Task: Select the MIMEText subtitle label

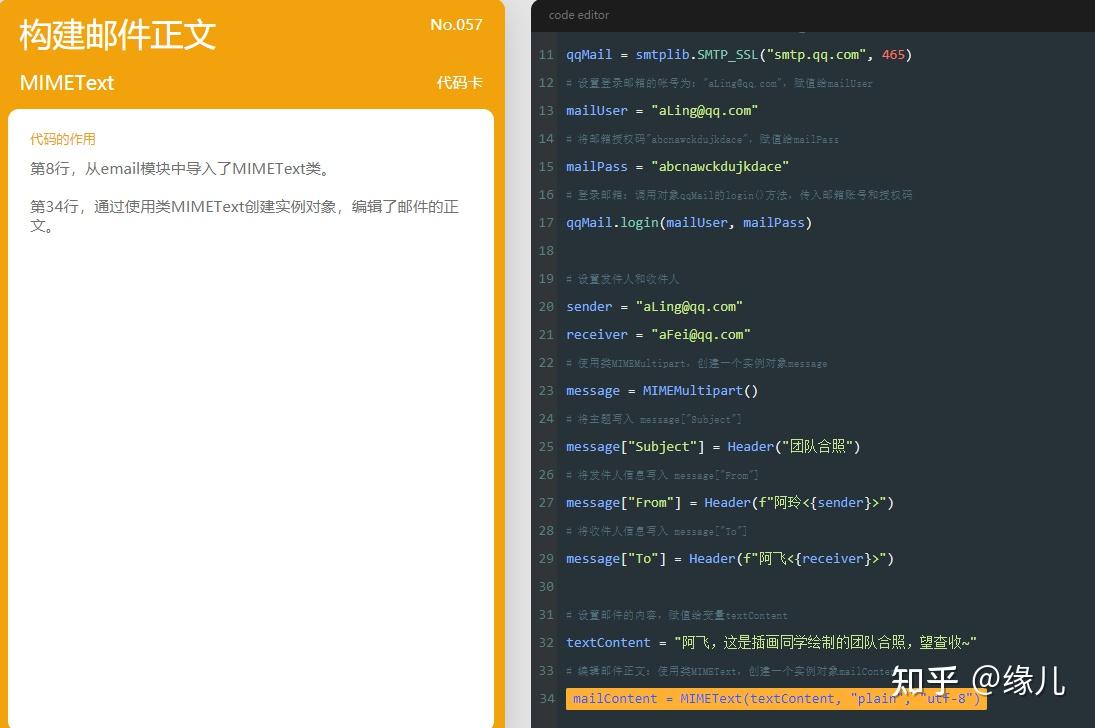Action: coord(66,83)
